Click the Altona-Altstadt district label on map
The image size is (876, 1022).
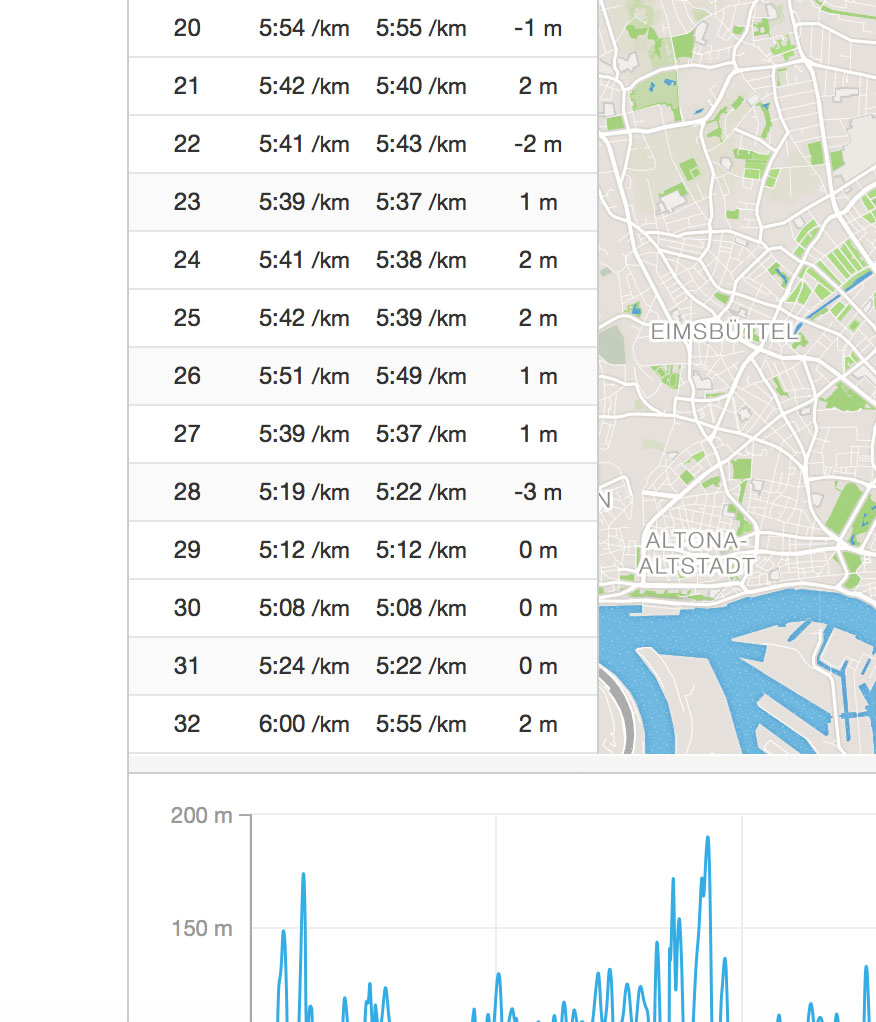pyautogui.click(x=696, y=553)
